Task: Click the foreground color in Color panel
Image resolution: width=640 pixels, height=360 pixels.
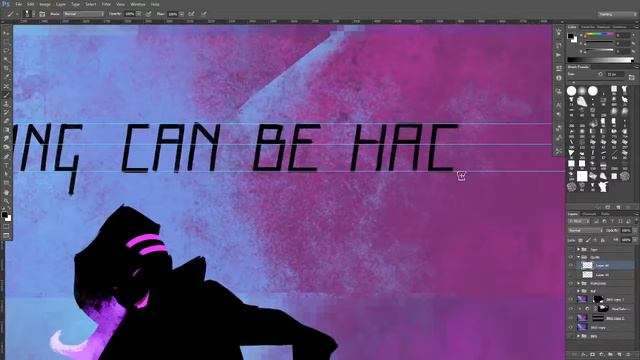Action: click(x=571, y=36)
